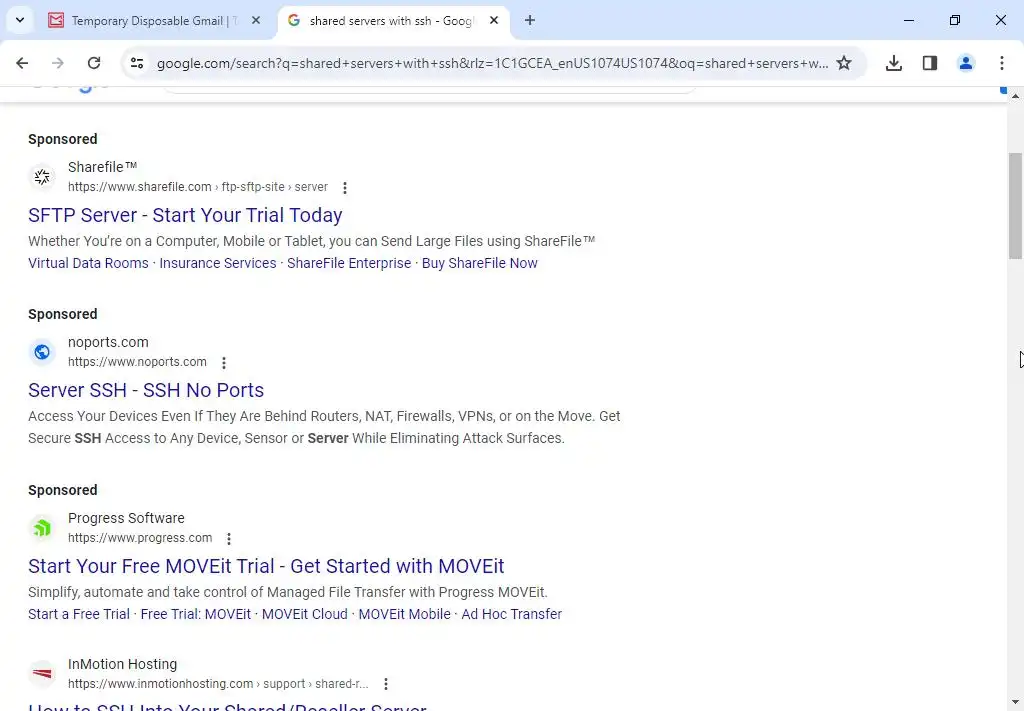
Task: Follow the Insurance Services sitelink
Action: click(217, 263)
